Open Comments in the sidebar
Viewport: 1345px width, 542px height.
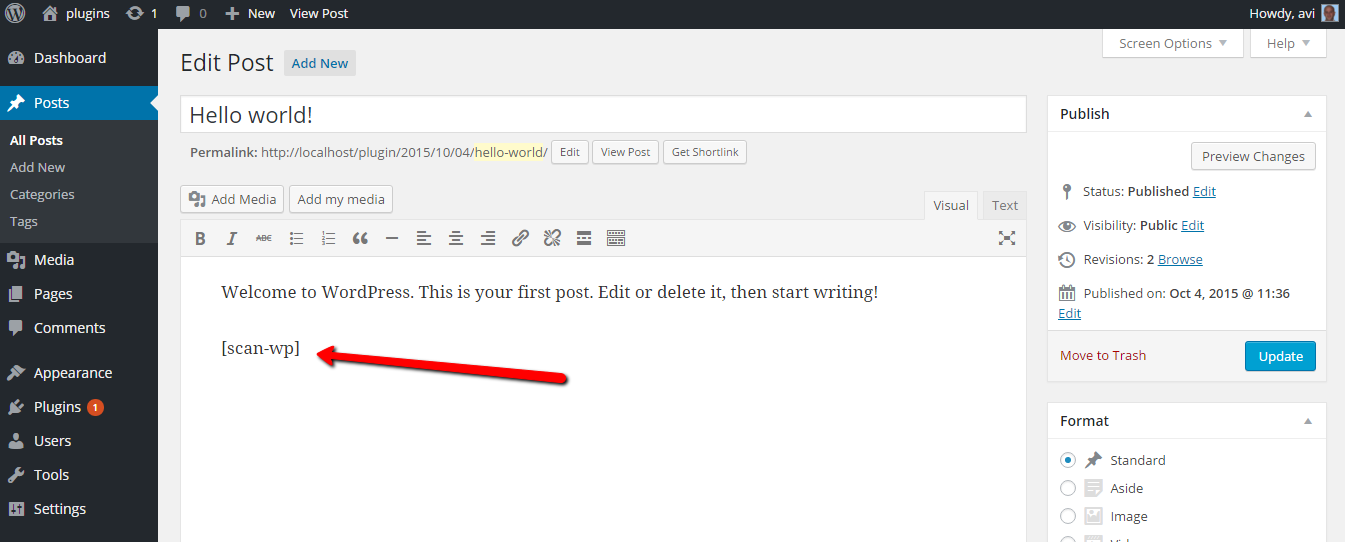[79, 328]
